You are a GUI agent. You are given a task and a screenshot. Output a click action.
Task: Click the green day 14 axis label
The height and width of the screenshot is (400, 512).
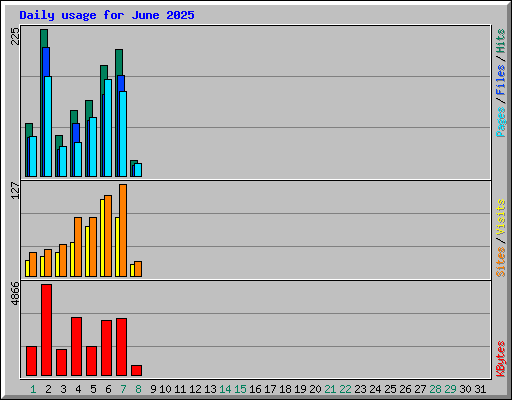tap(225, 389)
